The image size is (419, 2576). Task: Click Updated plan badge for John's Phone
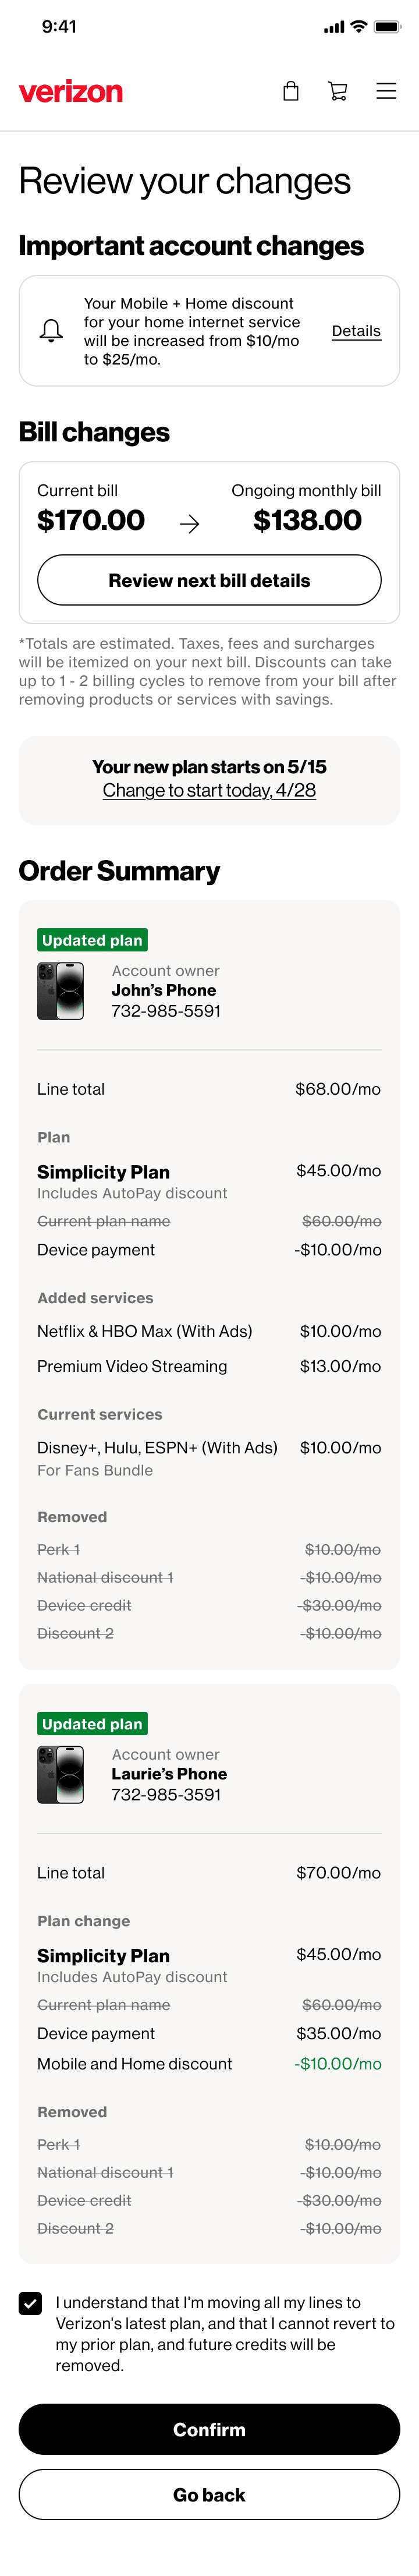[x=92, y=940]
